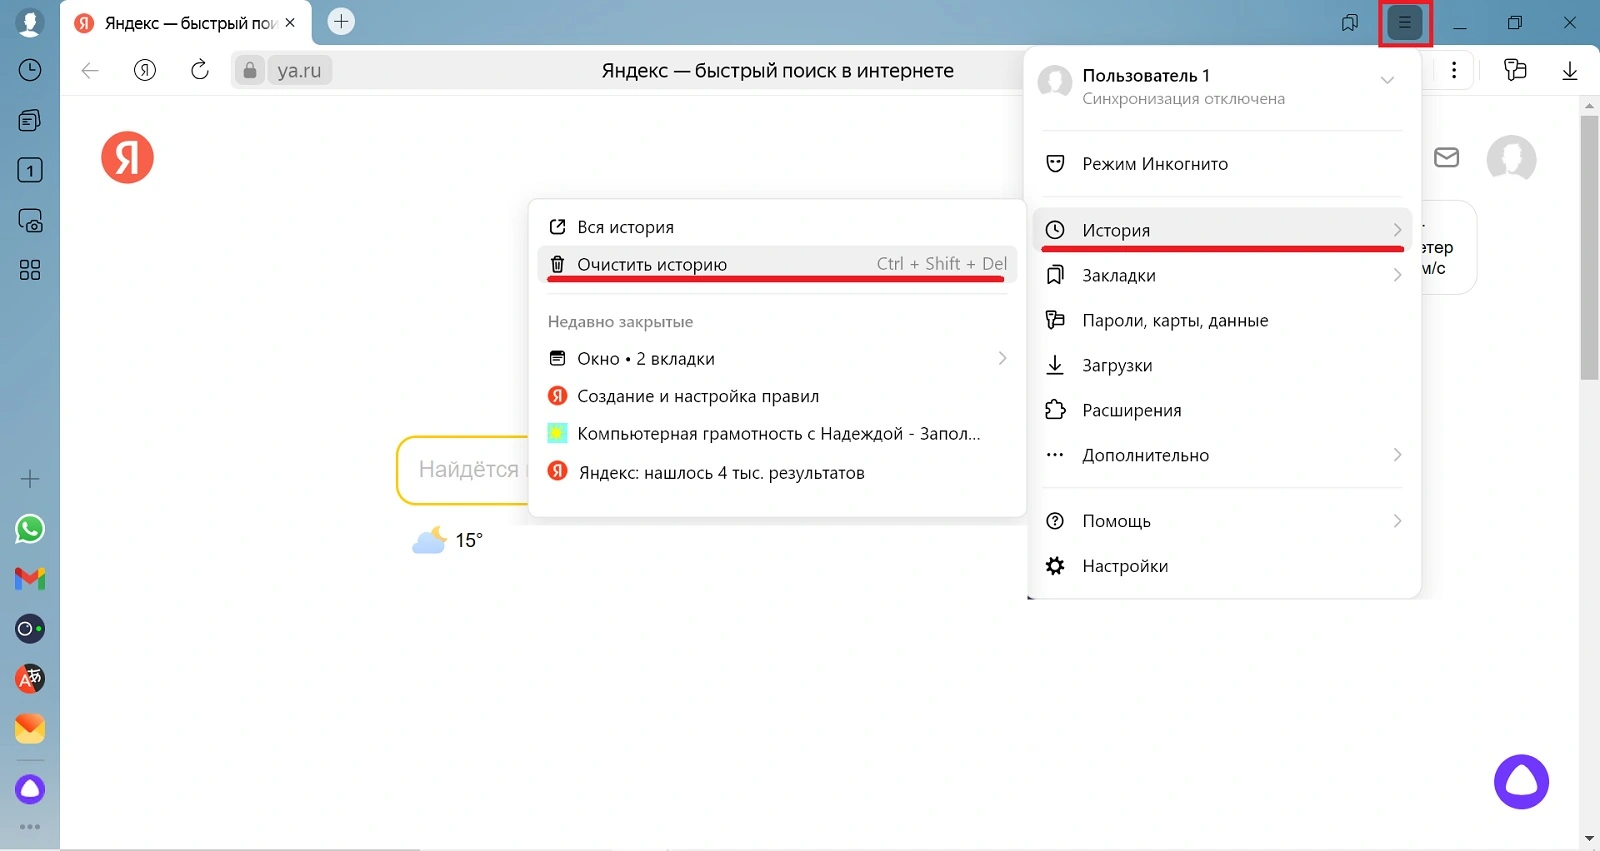Screen dimensions: 1600x851
Task: Open the bookmarks icon in title bar
Action: (1350, 22)
